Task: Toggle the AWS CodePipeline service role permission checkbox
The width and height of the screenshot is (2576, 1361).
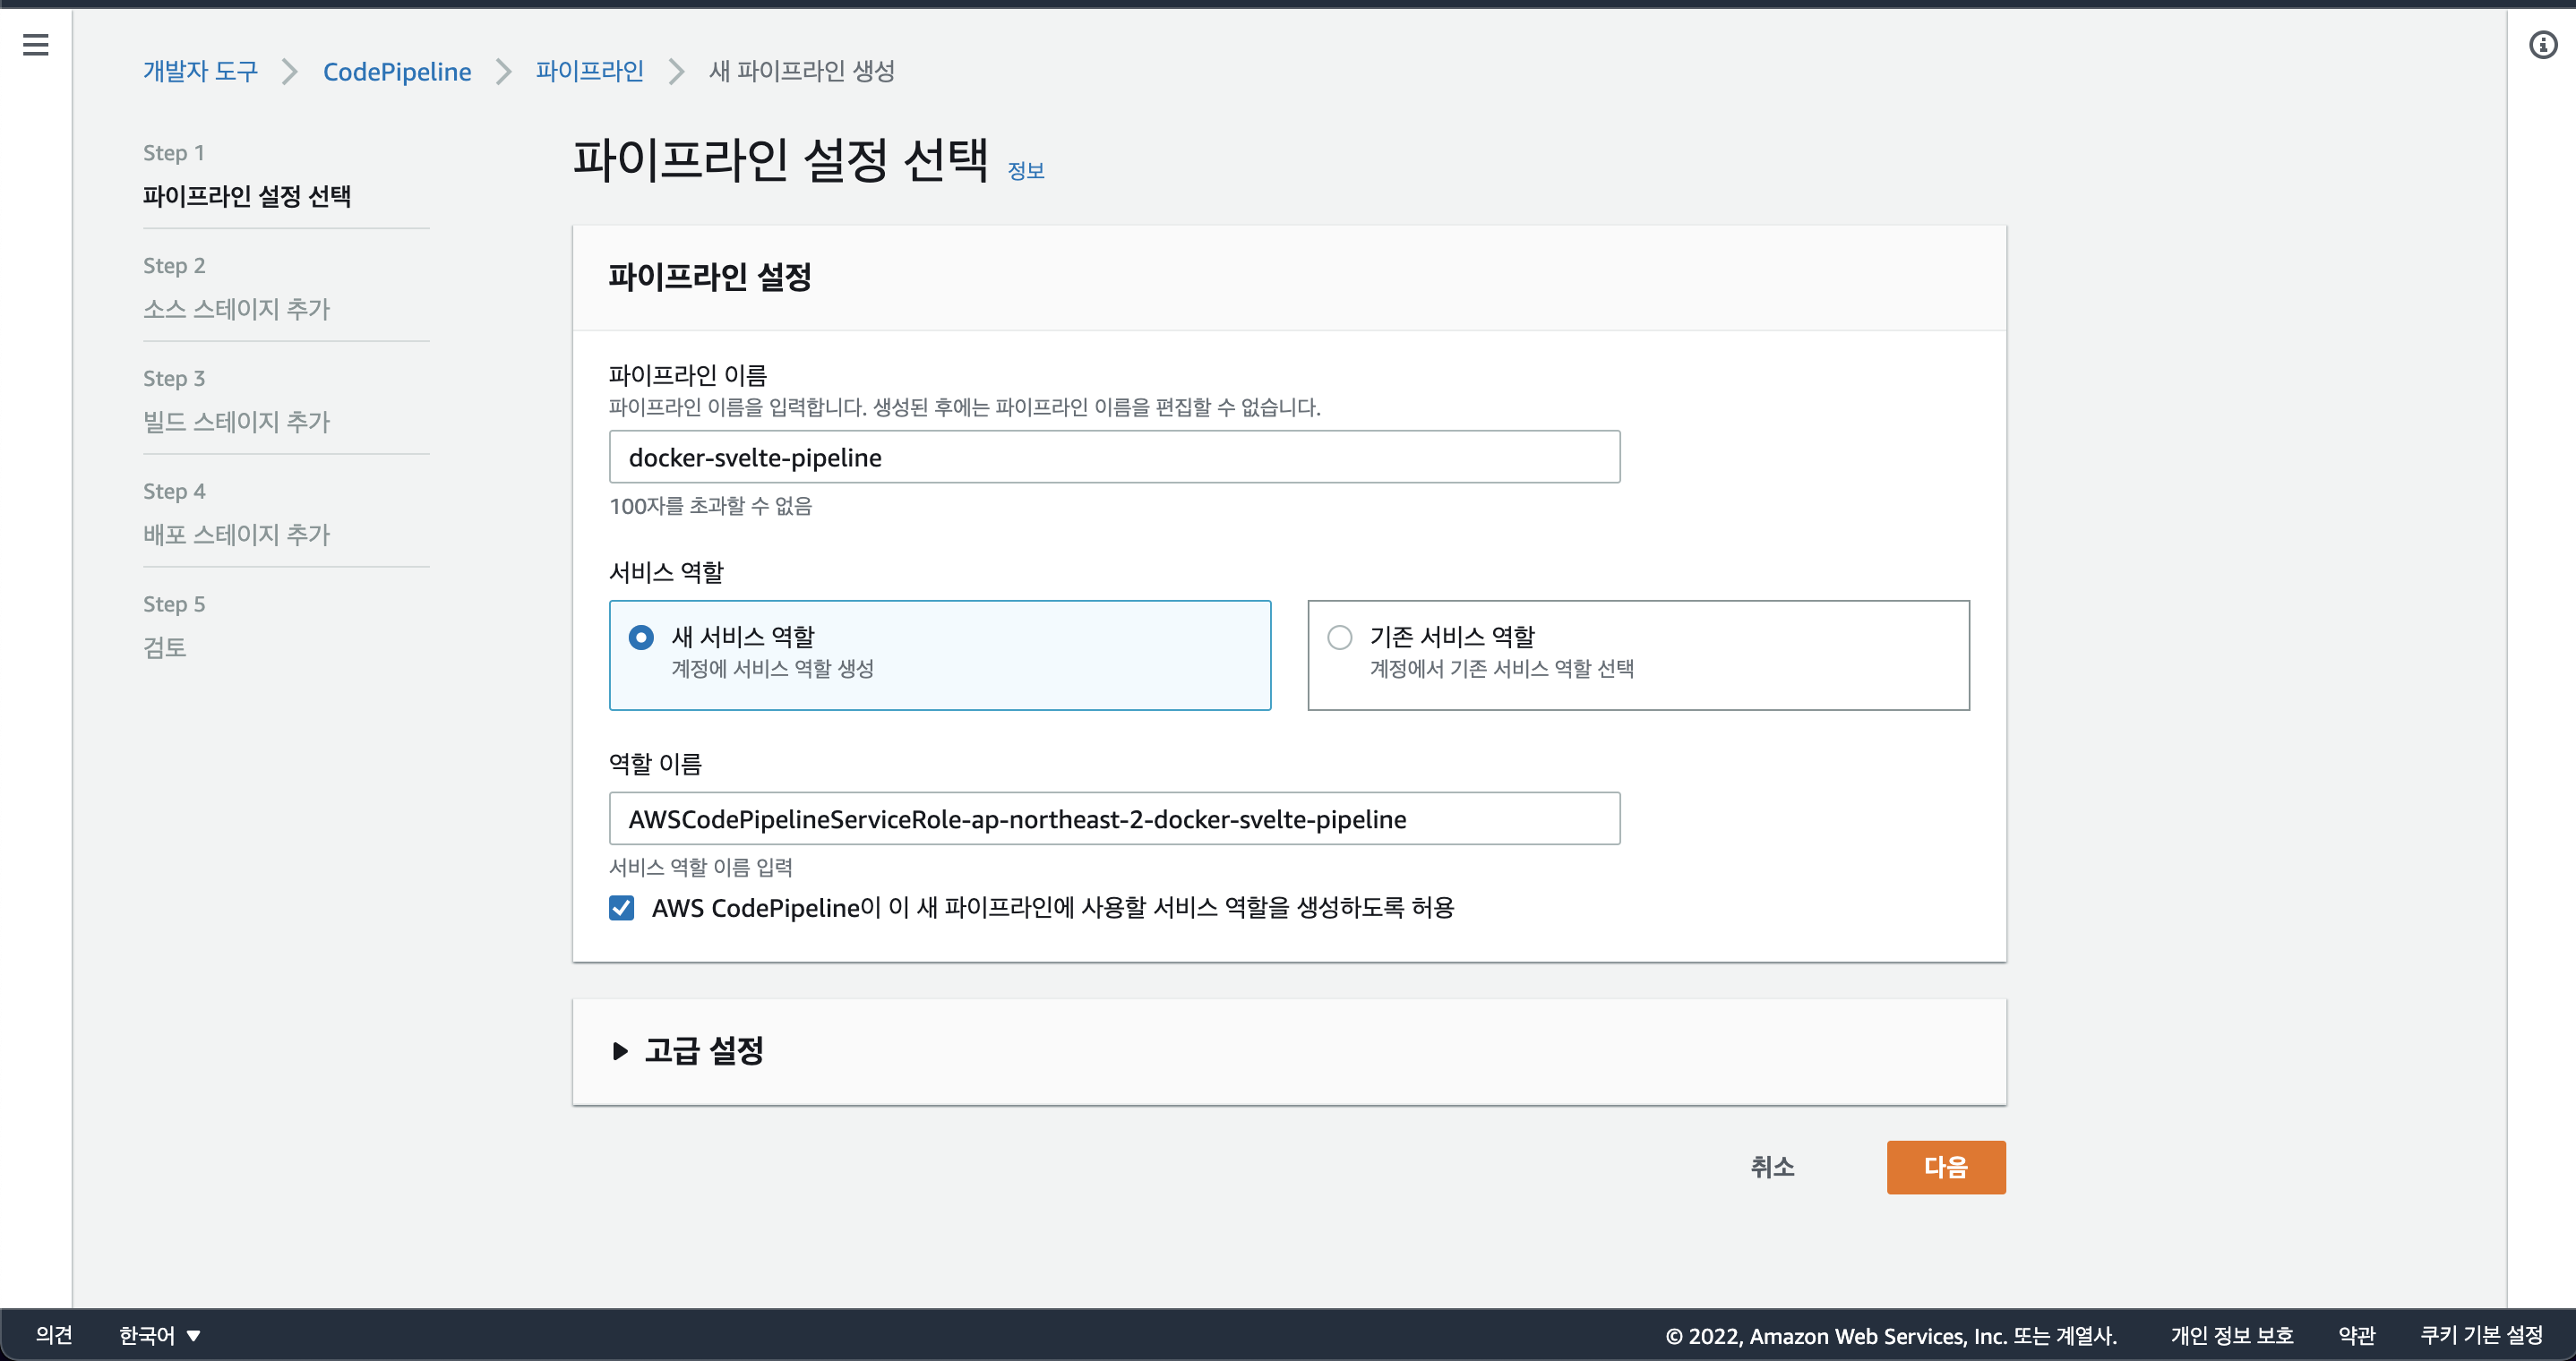Action: coord(621,908)
